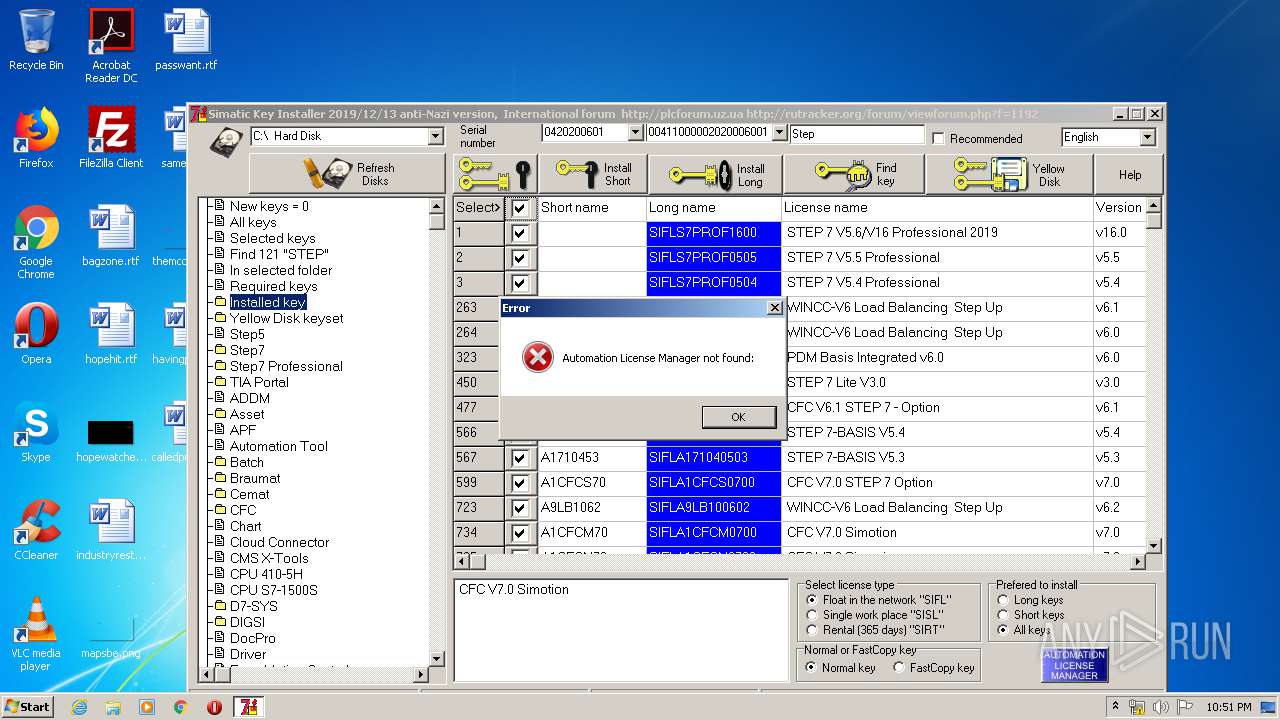Select Single work place SISL radio
1280x720 pixels.
(812, 615)
